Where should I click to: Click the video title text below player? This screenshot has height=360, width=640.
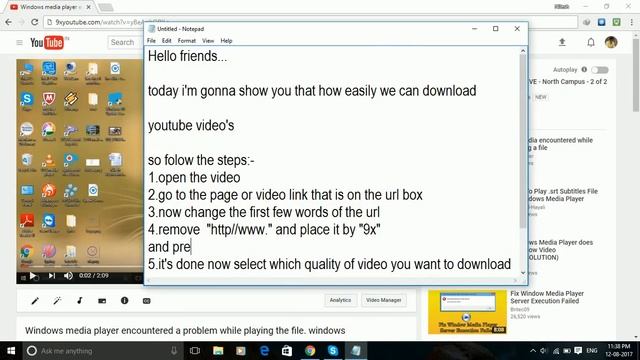pos(185,330)
